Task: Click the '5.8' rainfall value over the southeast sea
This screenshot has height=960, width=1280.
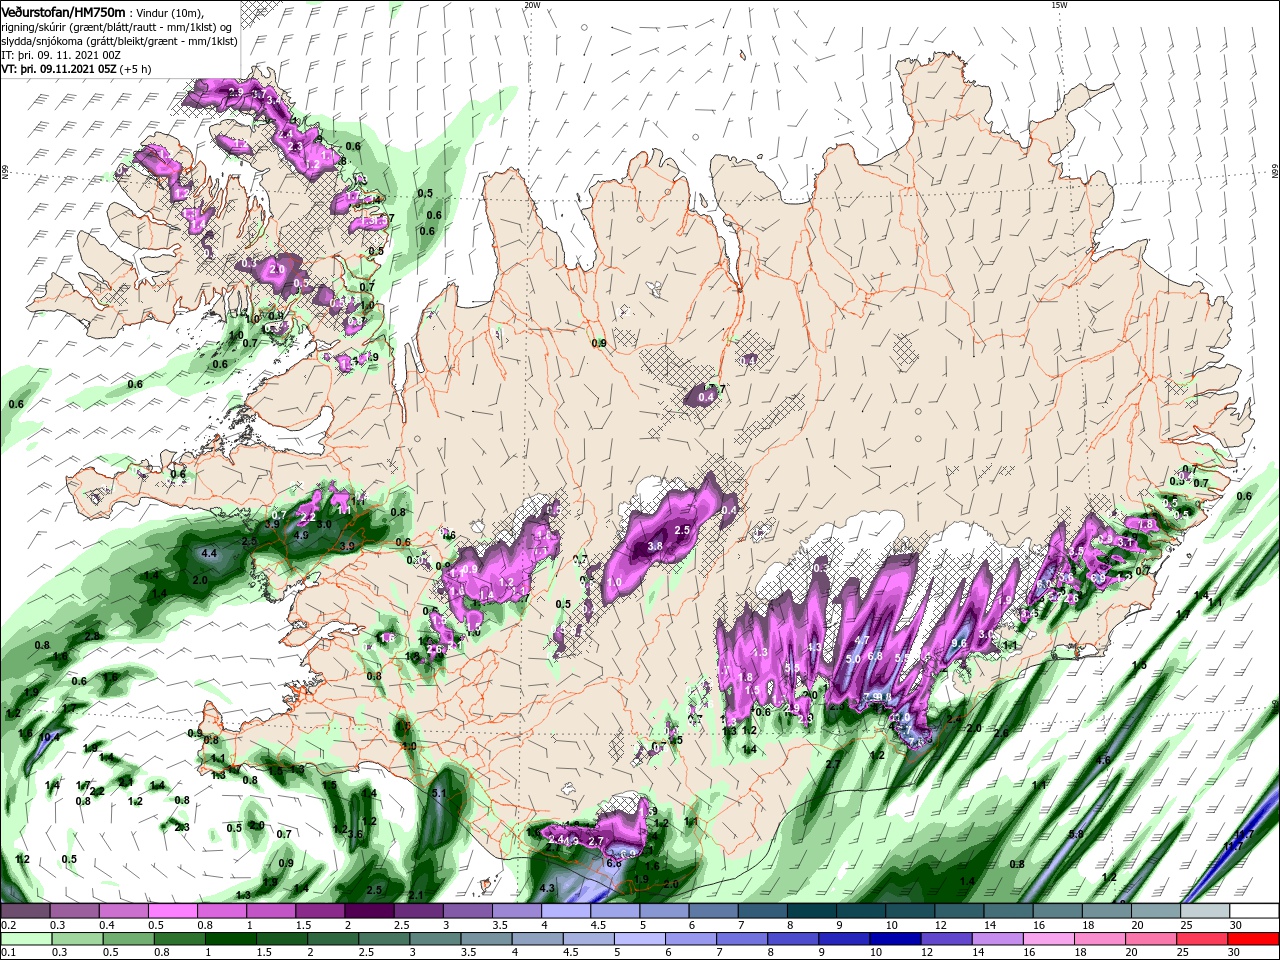Action: [x=1076, y=834]
